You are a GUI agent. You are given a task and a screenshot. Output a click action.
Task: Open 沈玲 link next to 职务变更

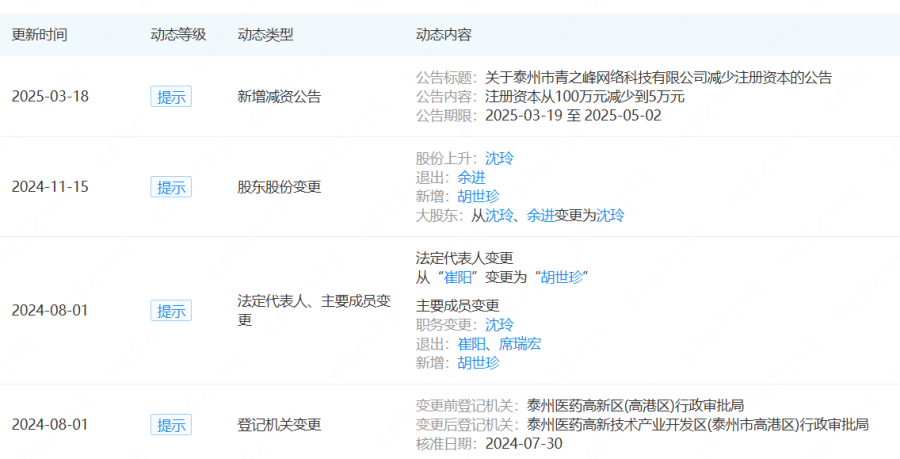pyautogui.click(x=499, y=325)
